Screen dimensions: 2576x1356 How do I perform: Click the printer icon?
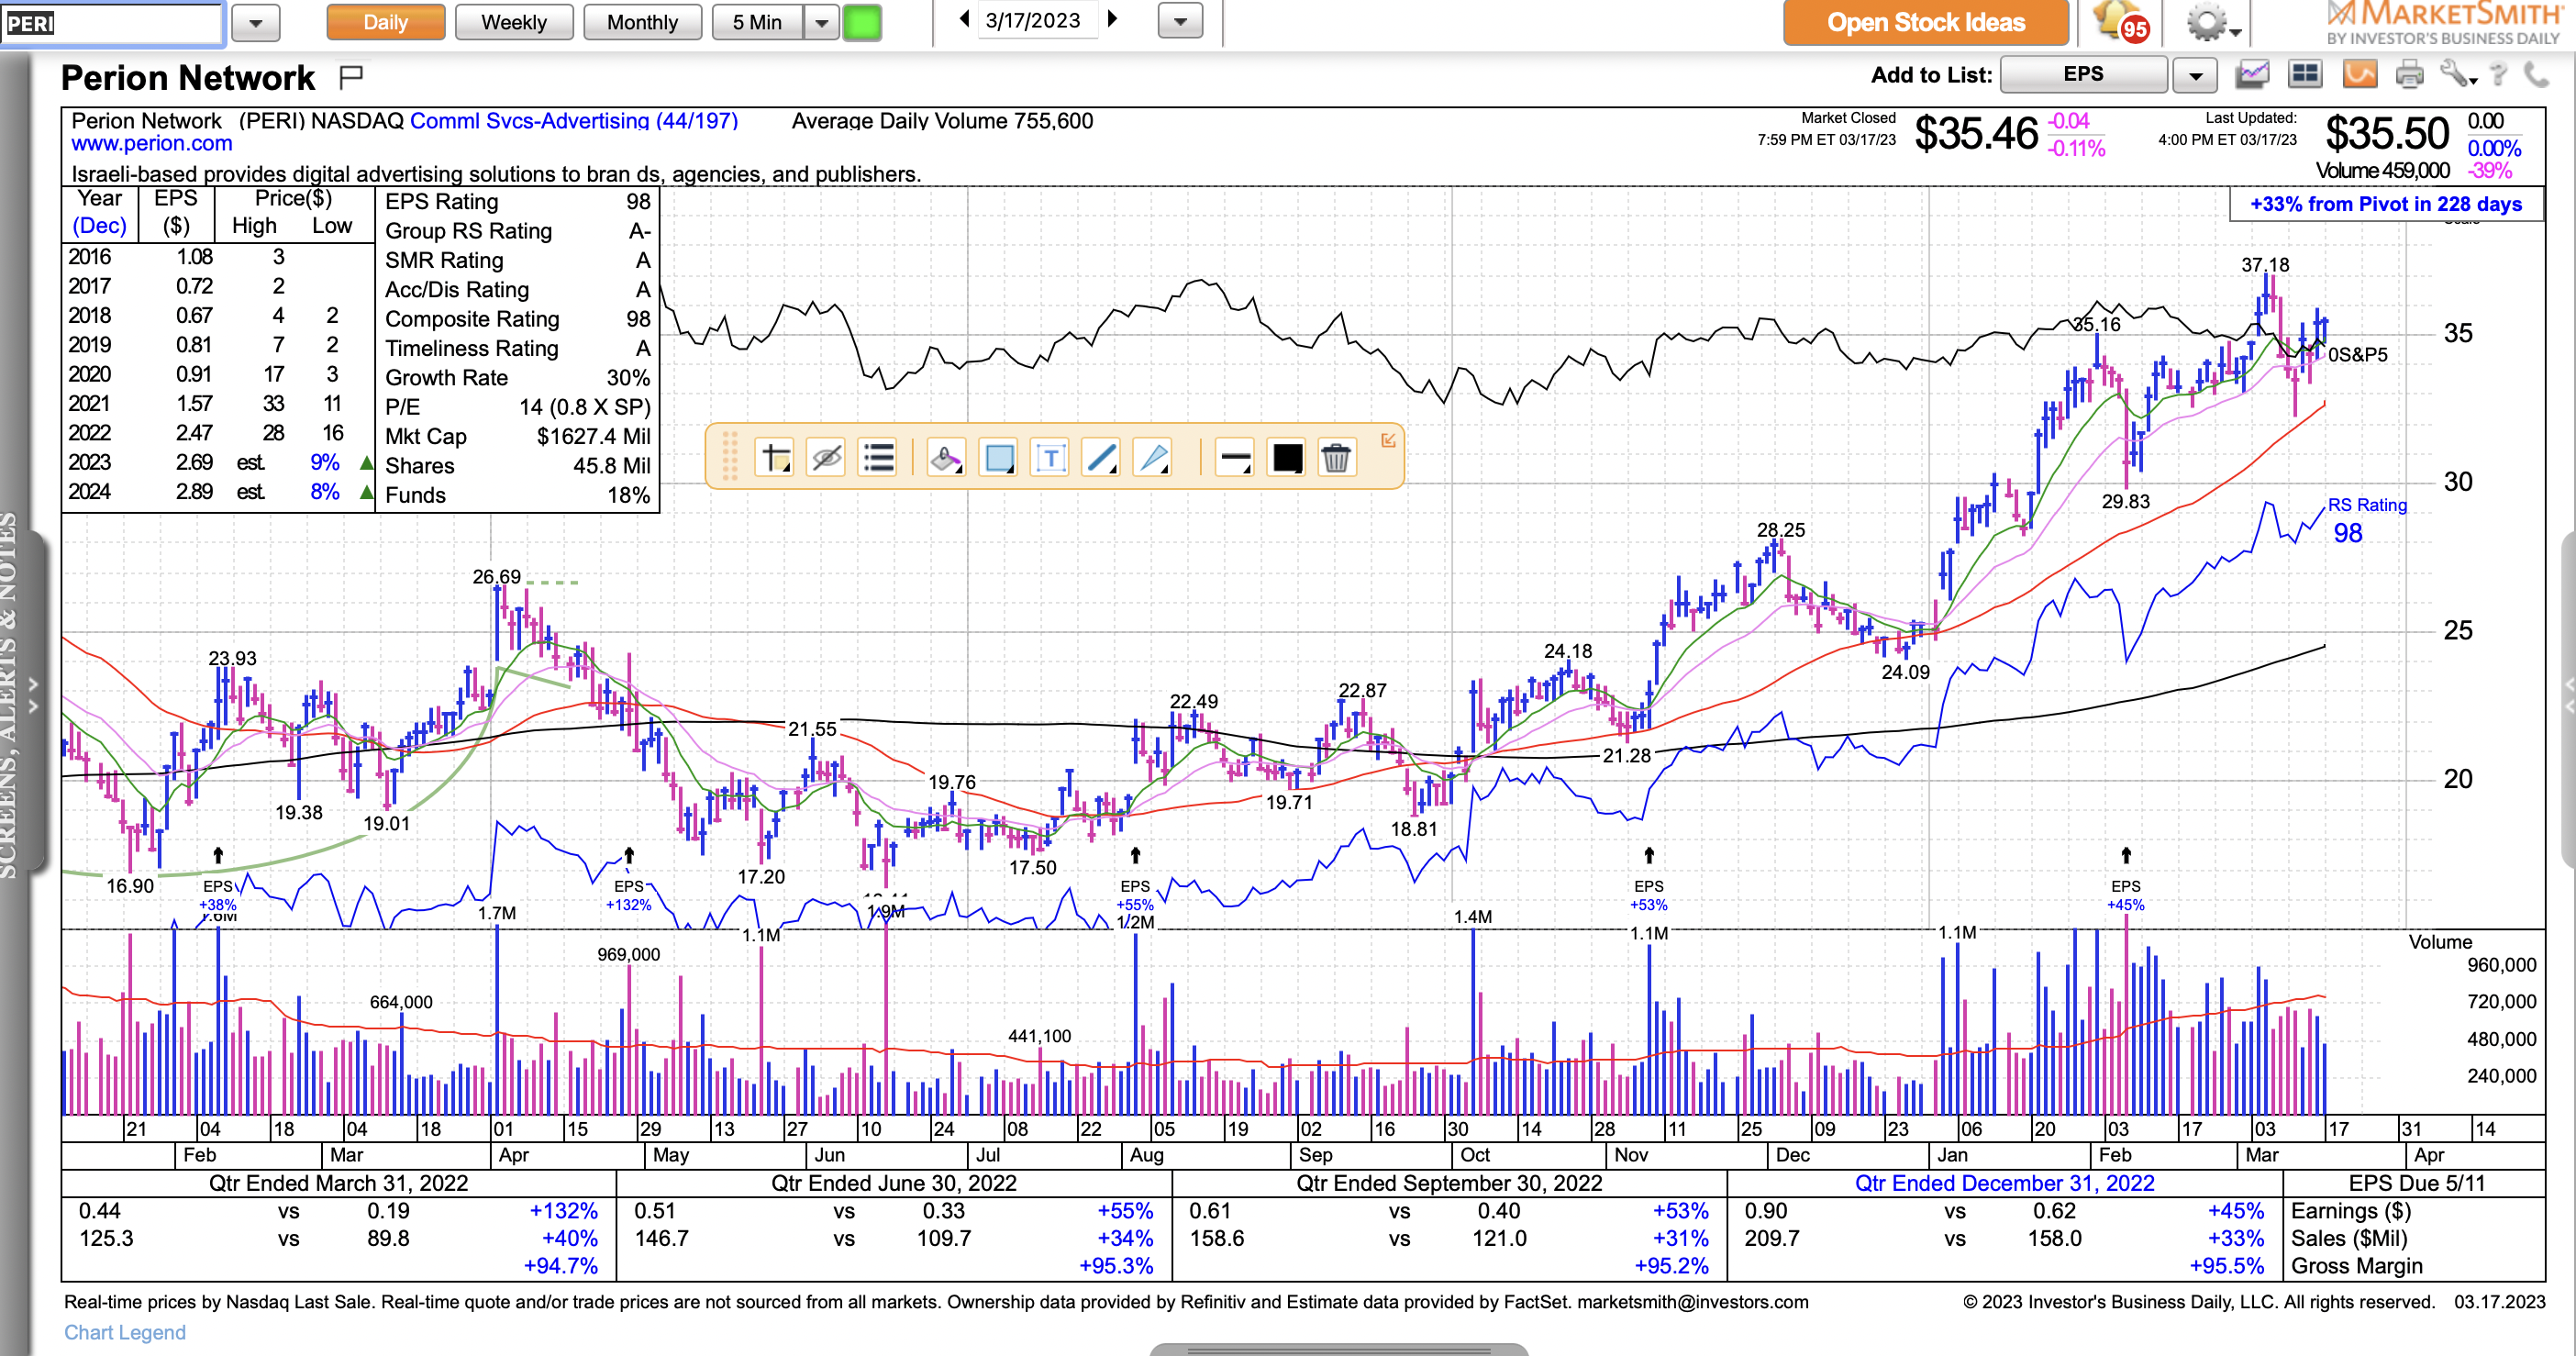(2409, 74)
